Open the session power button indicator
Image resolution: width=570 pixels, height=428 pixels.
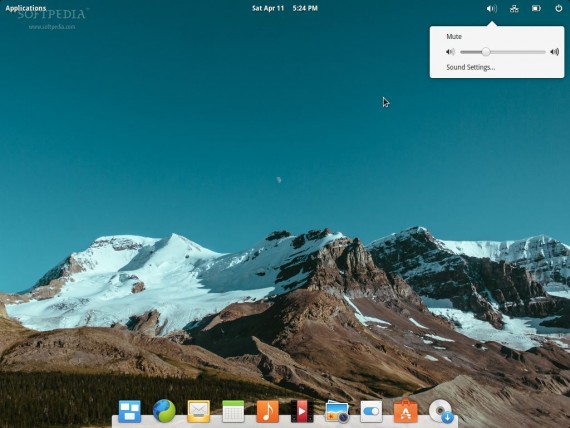click(559, 8)
